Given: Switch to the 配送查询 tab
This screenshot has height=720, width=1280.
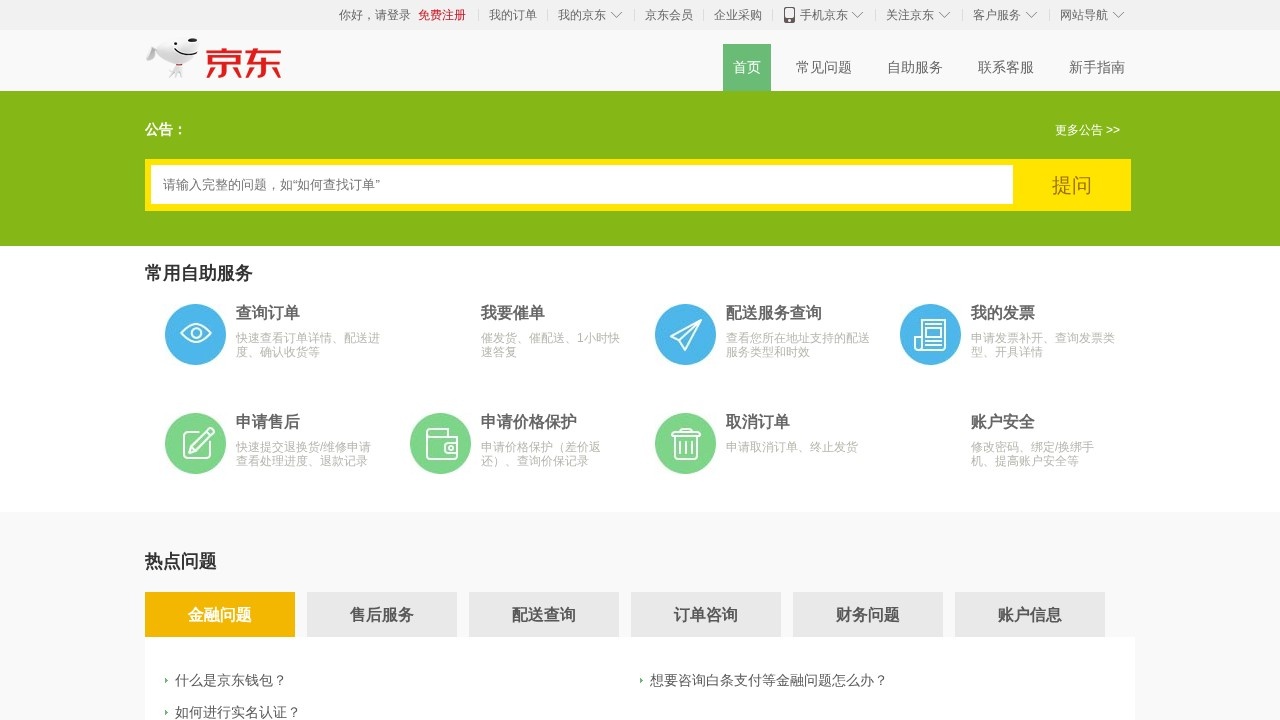Looking at the screenshot, I should 544,614.
